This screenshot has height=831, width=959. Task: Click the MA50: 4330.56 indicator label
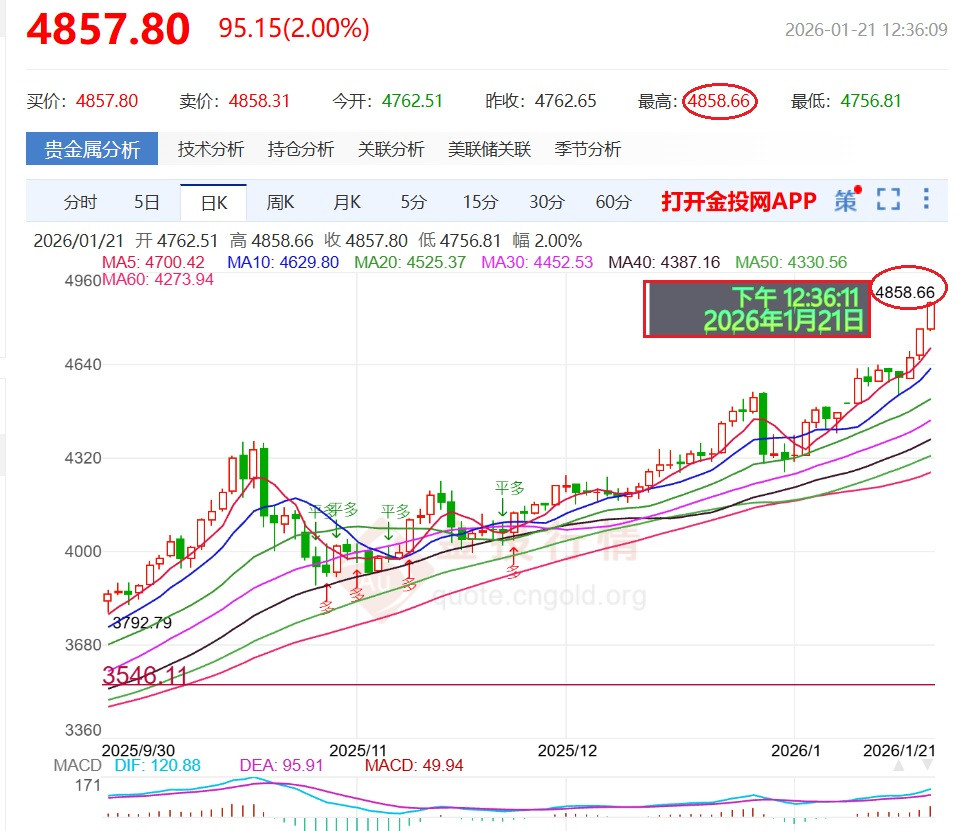point(791,262)
